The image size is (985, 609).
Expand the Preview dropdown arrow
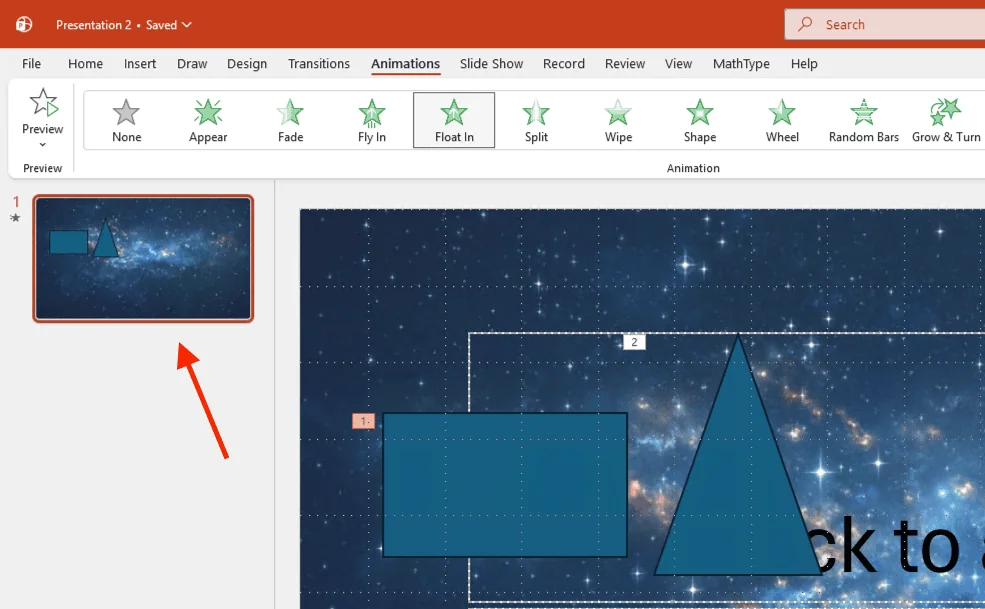[43, 145]
